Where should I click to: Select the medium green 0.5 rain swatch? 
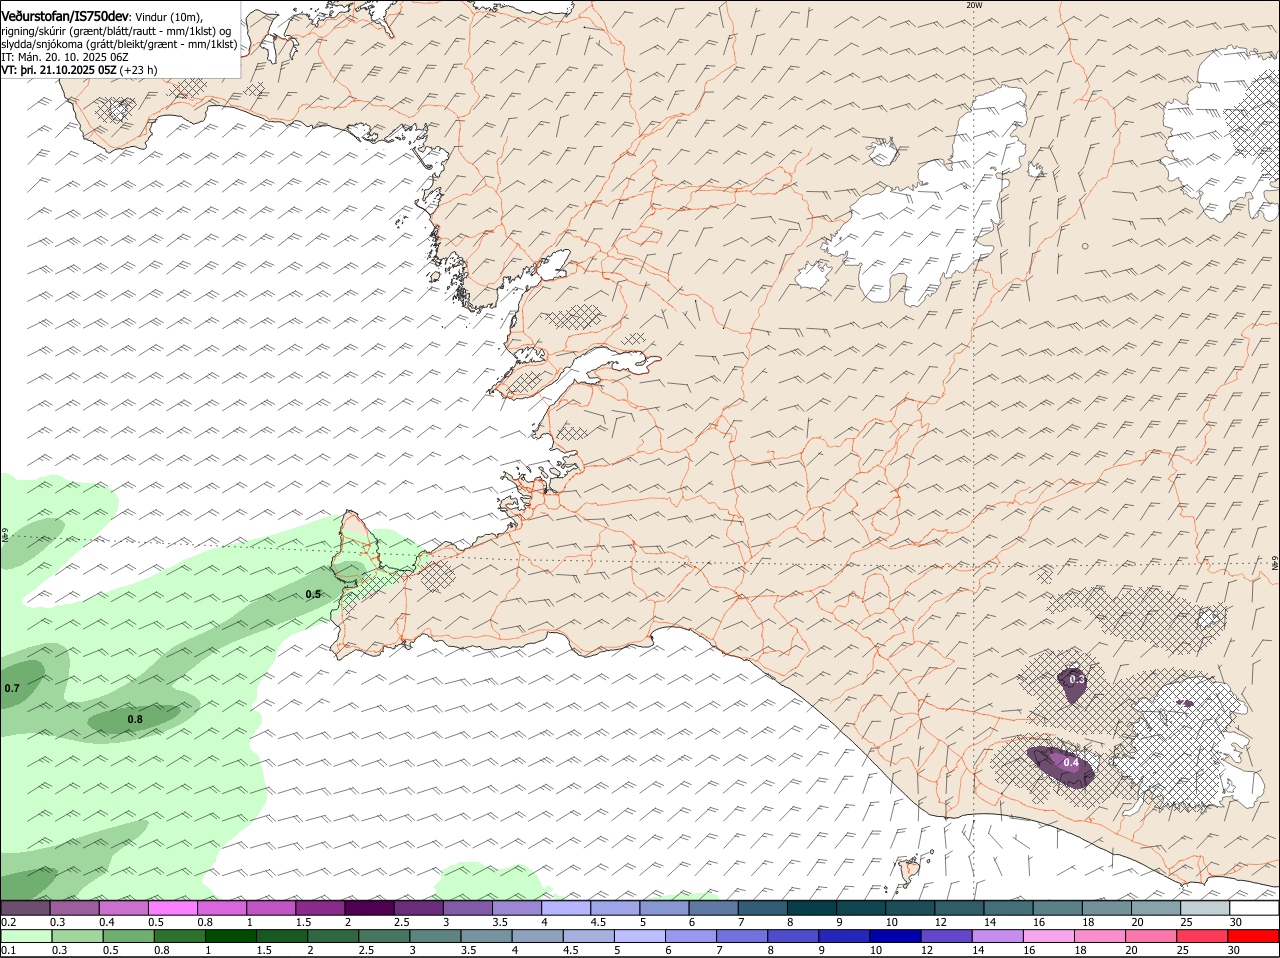pyautogui.click(x=128, y=937)
